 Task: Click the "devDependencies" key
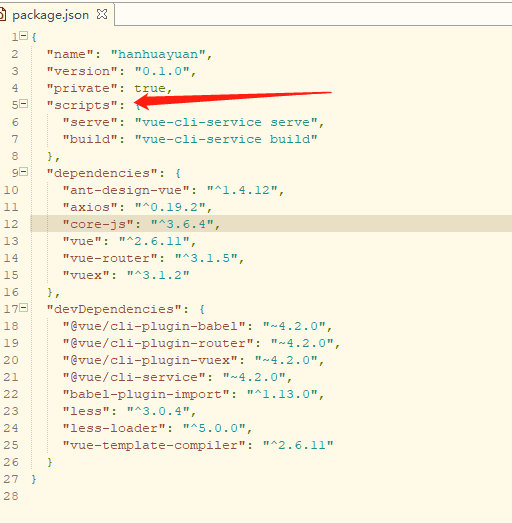[x=114, y=309]
